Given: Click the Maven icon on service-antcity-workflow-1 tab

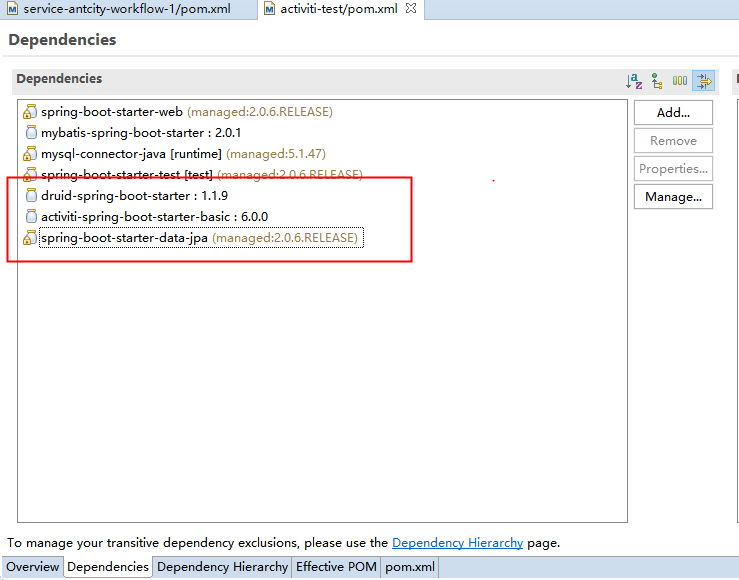Looking at the screenshot, I should 12,9.
